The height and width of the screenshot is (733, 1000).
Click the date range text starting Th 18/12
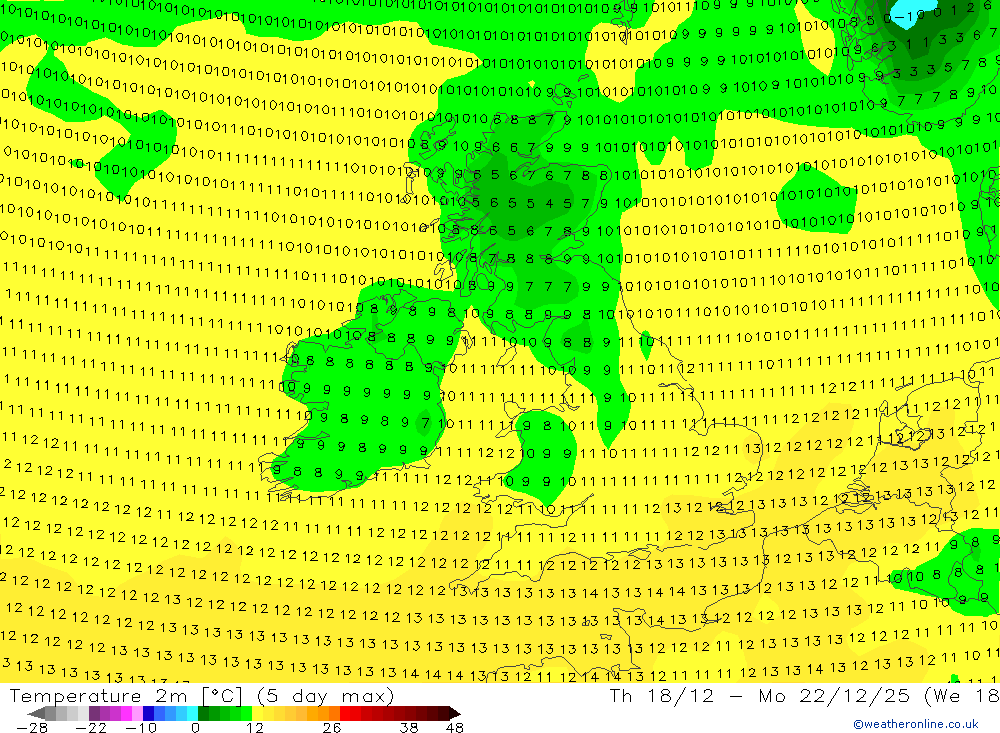tap(804, 696)
